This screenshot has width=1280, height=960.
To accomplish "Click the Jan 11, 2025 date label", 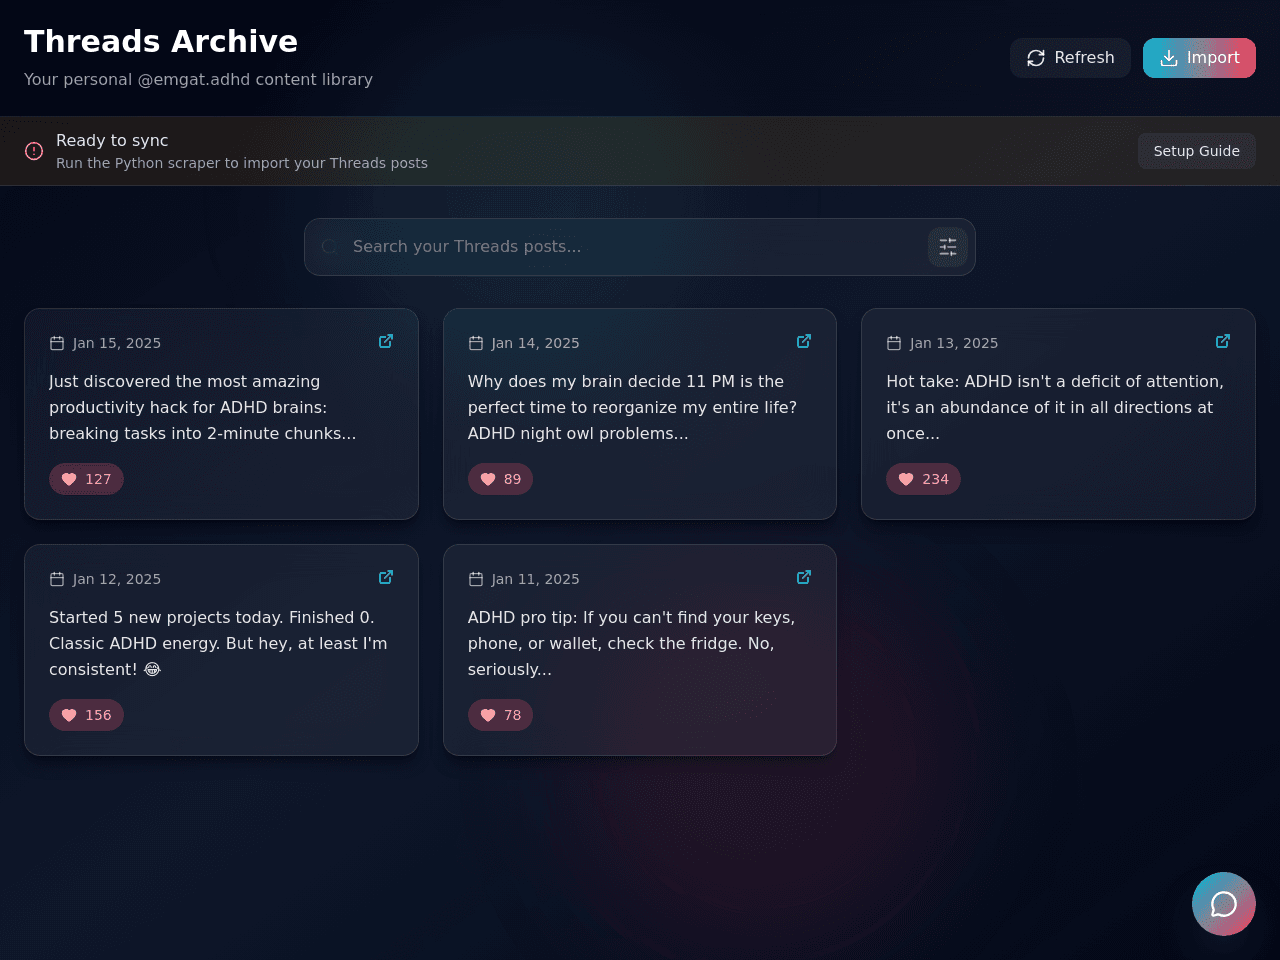I will 536,579.
